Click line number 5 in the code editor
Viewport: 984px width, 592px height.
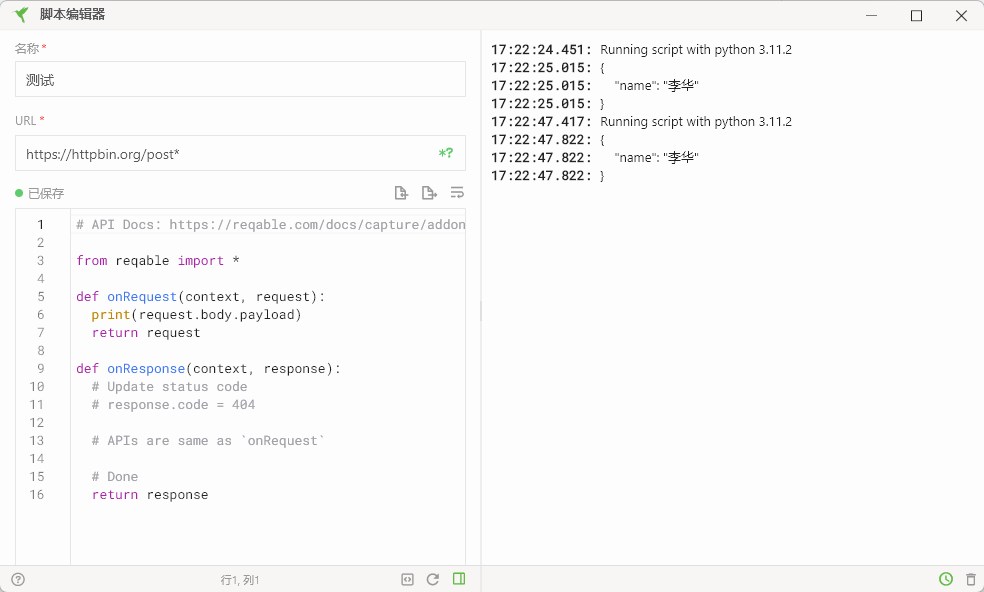click(39, 296)
